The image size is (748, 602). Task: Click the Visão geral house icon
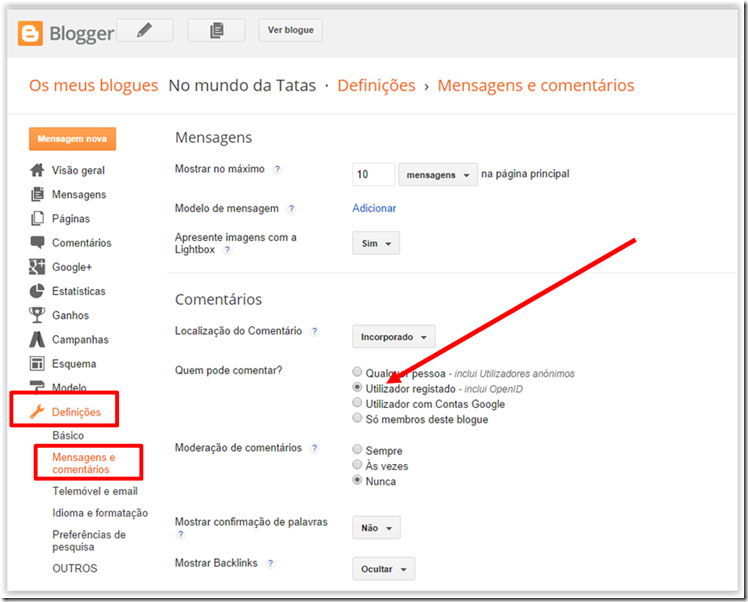37,170
